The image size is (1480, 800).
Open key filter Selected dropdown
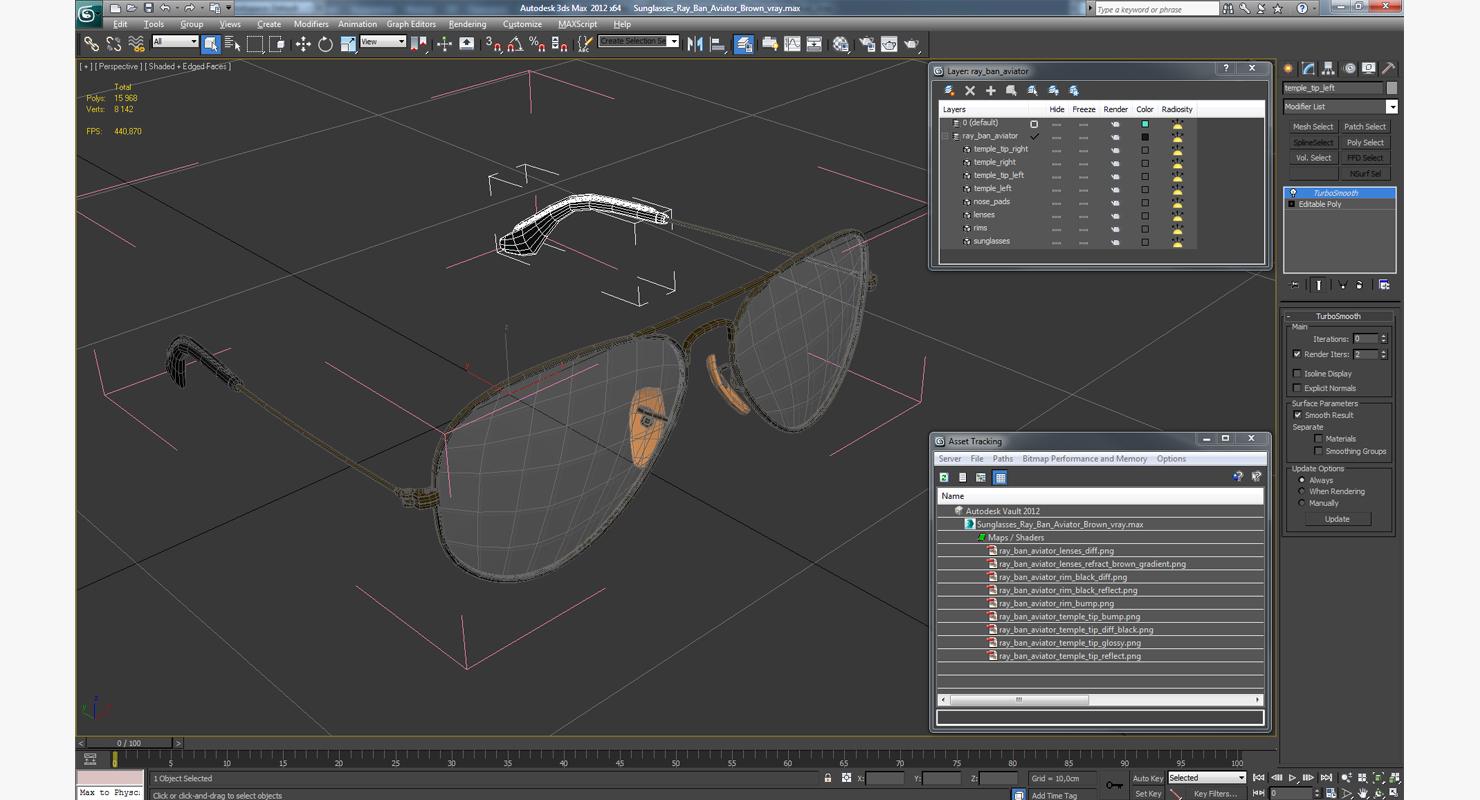pos(1206,778)
